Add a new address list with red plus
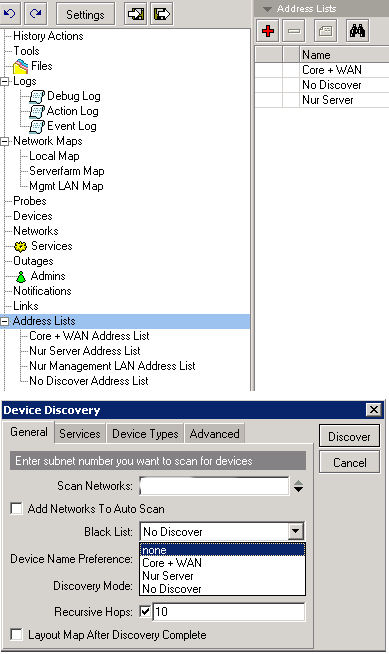 pyautogui.click(x=268, y=31)
